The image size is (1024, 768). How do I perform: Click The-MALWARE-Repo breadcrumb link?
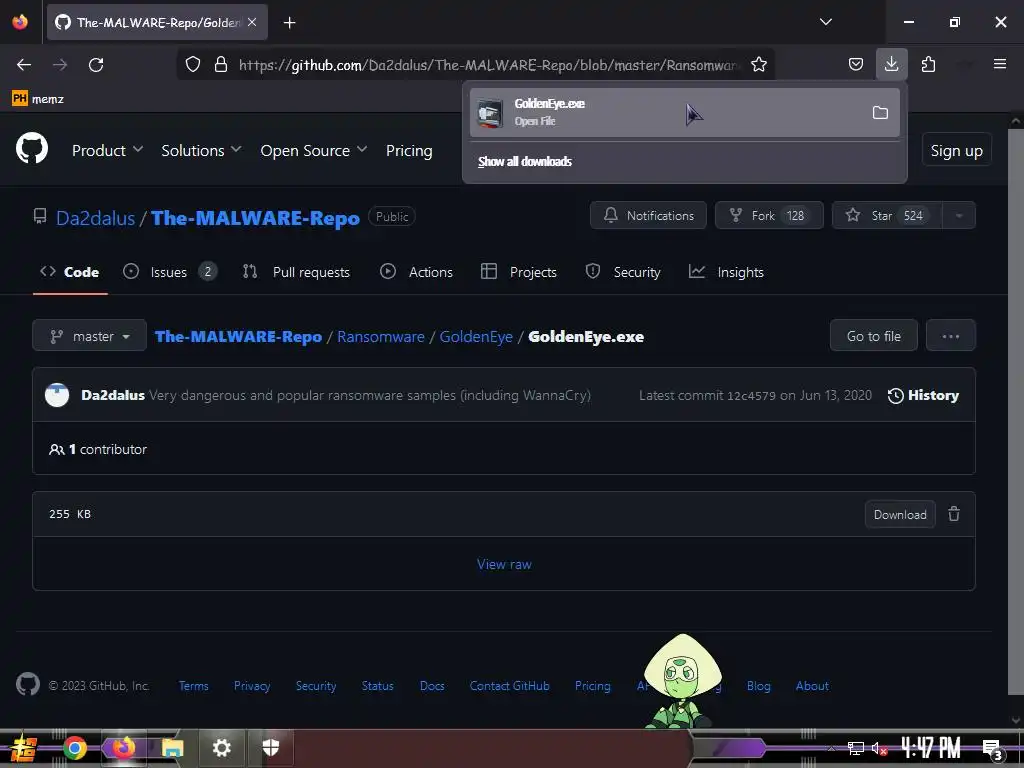(238, 336)
